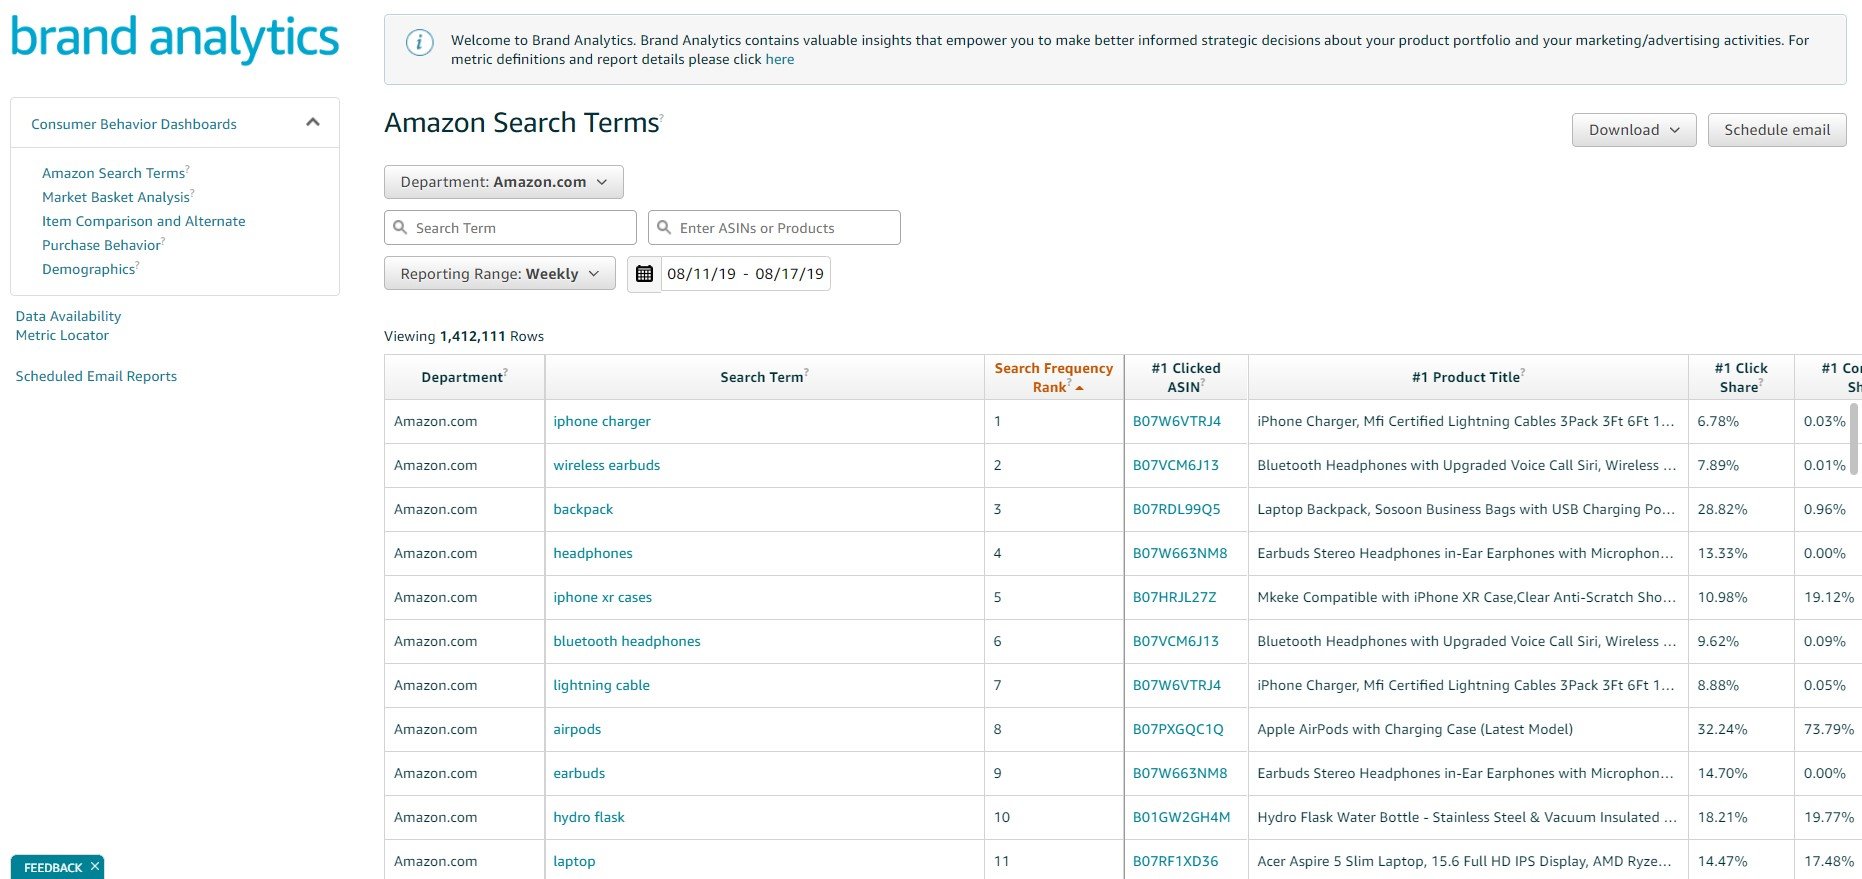Open Scheduled Email Reports link
This screenshot has width=1862, height=879.
click(96, 377)
